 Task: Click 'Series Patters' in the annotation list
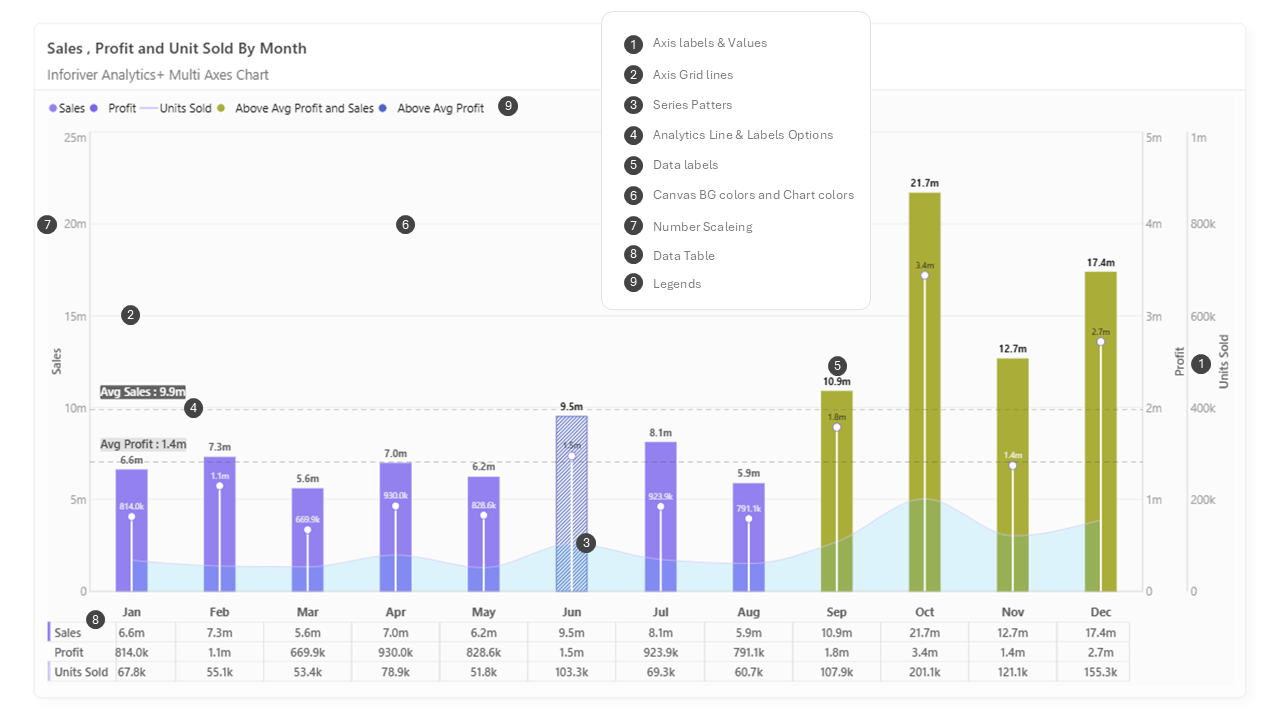tap(693, 105)
